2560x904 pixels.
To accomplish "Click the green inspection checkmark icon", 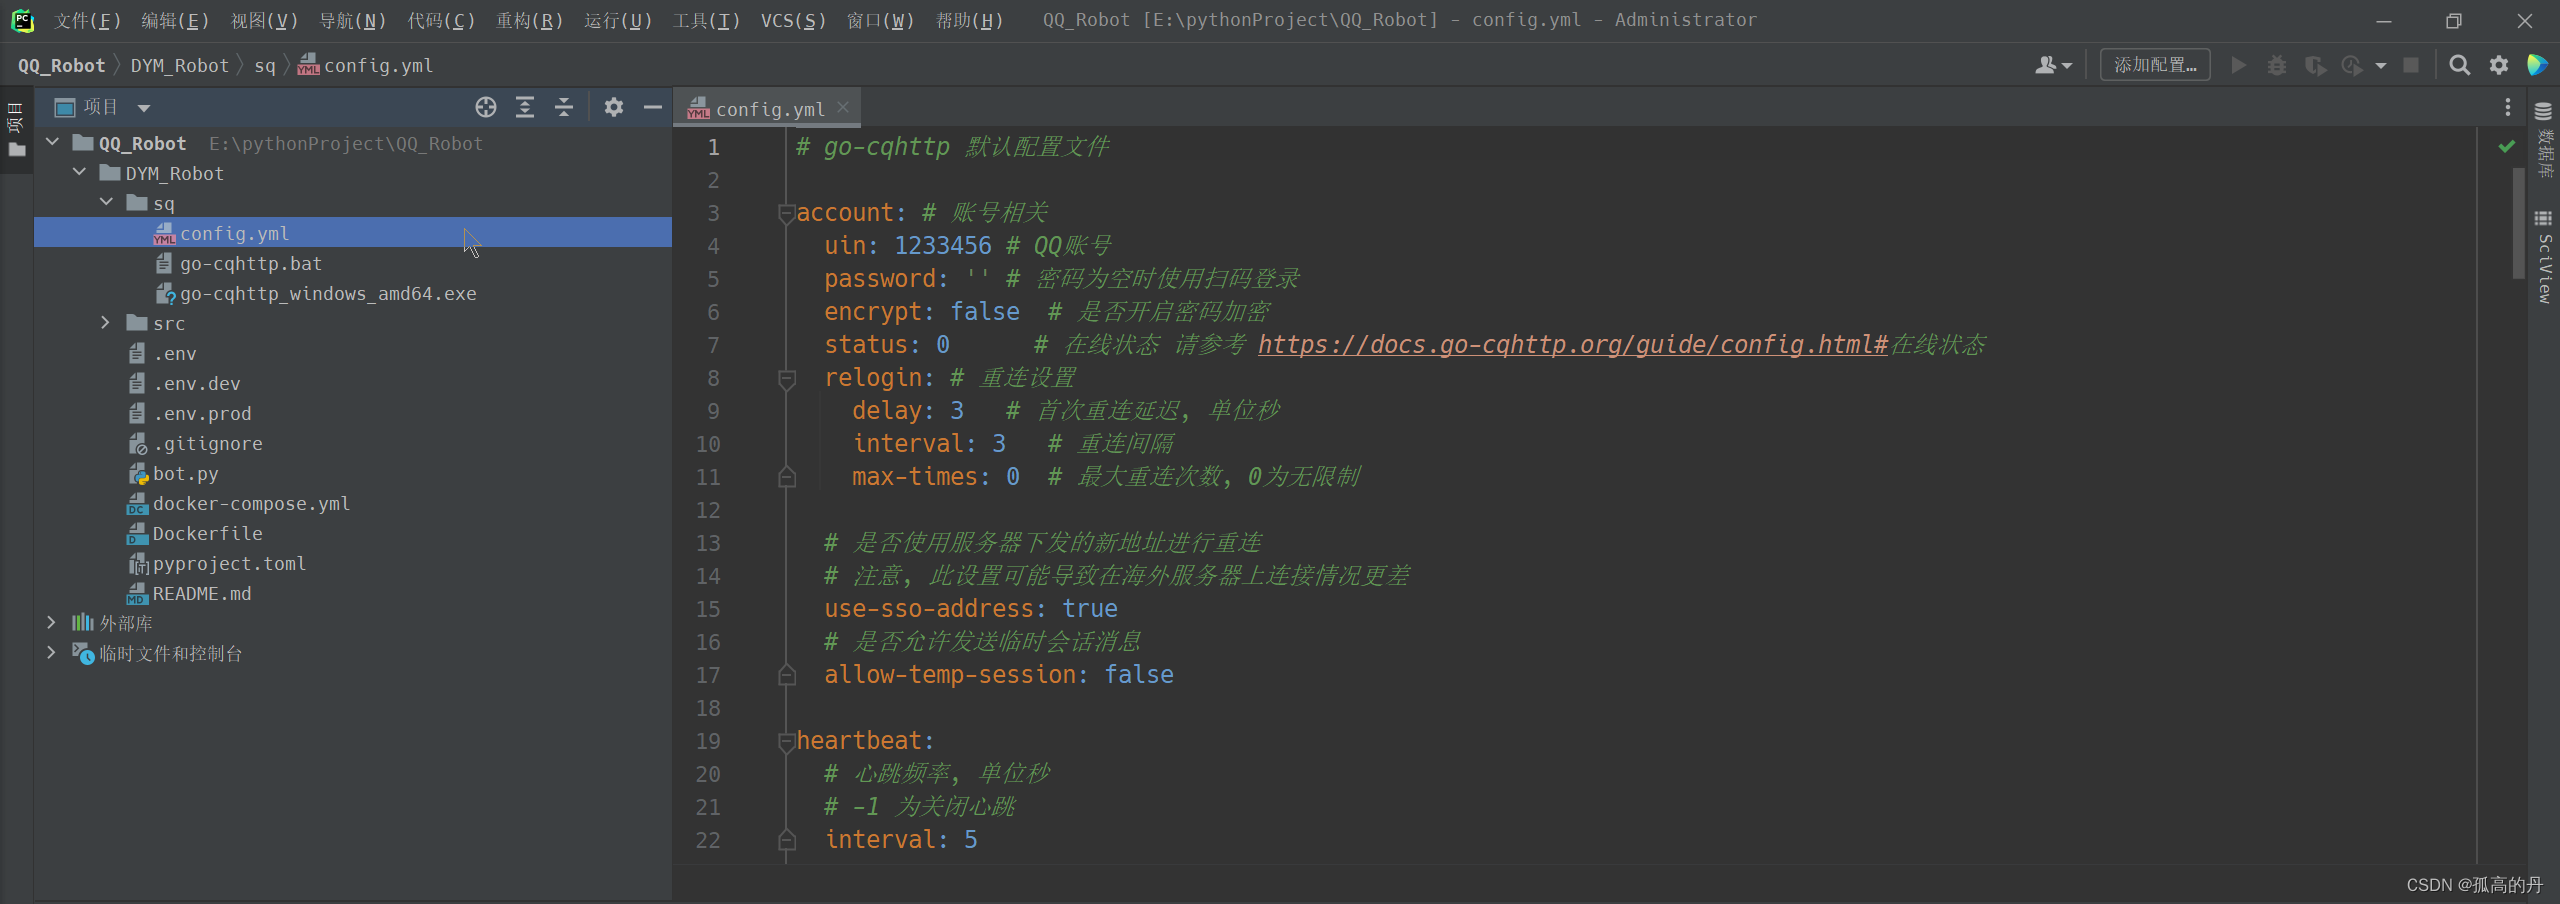I will (2507, 147).
